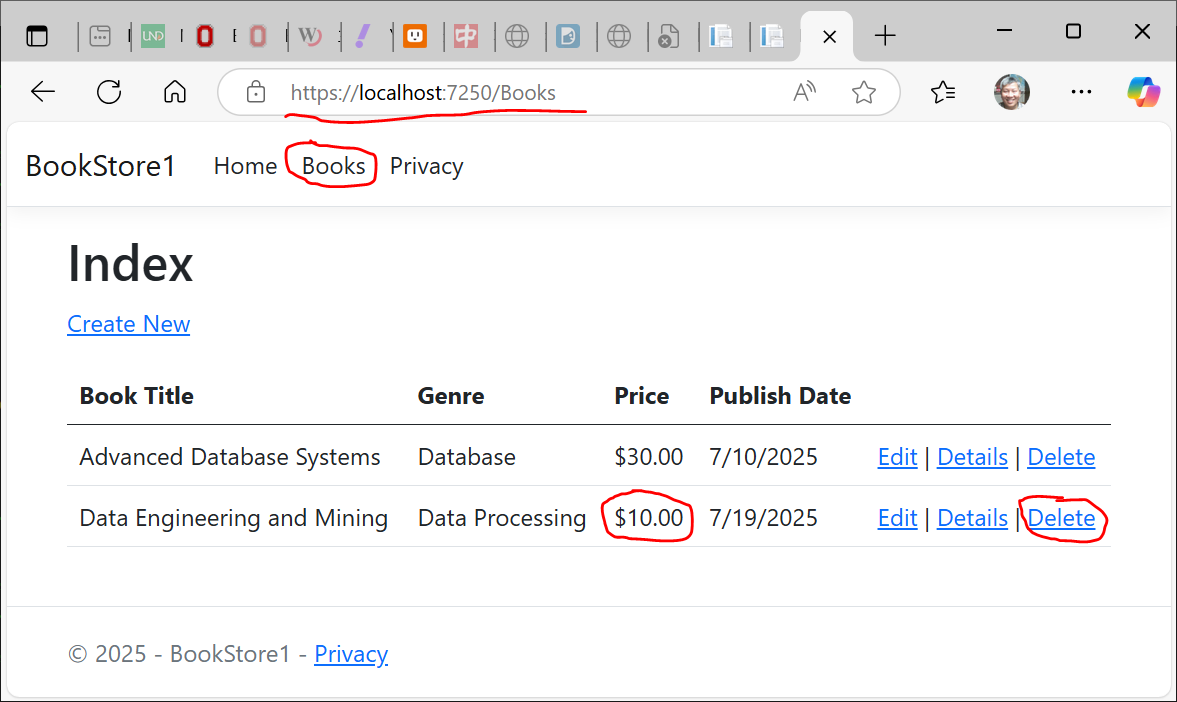Screen dimensions: 1177x702
Task: Click the $10.00 price cell
Action: click(x=649, y=517)
